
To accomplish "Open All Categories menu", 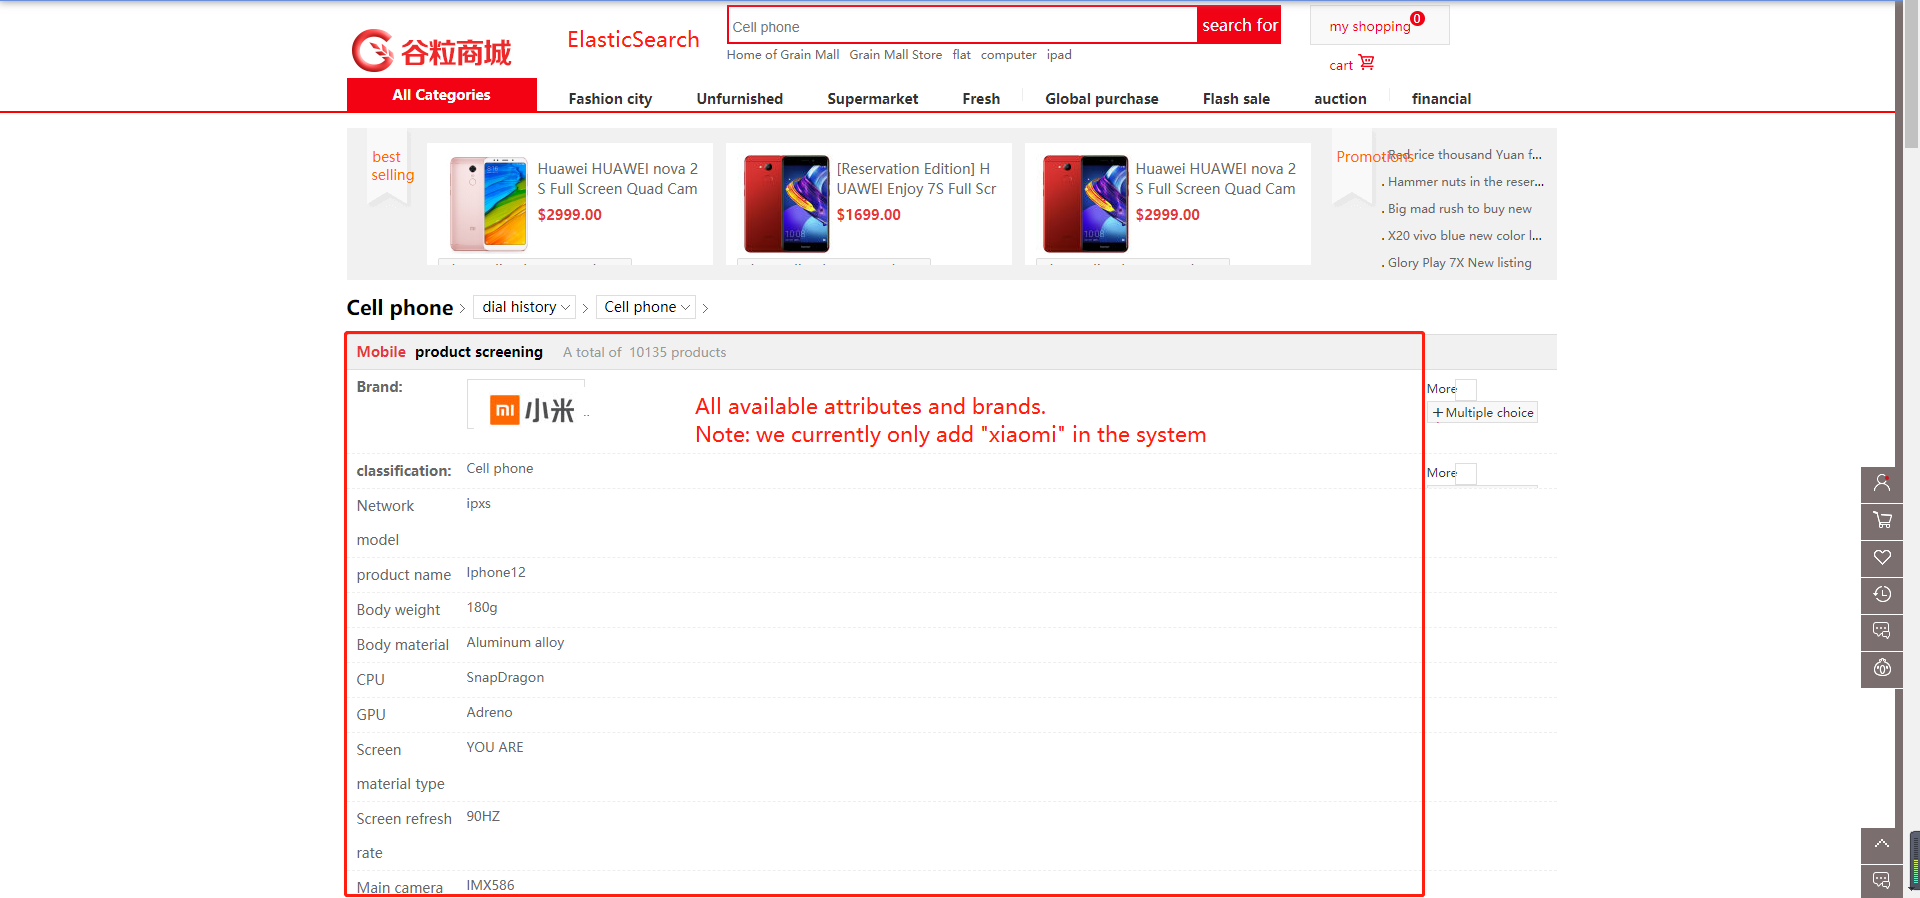I will coord(441,95).
